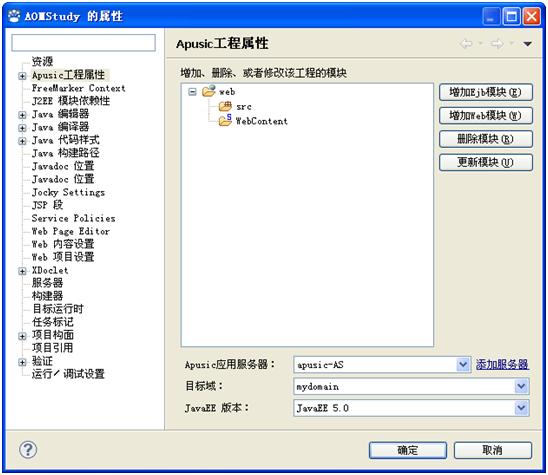548x475 pixels.
Task: Select 构建器 in the tree
Action: [x=48, y=296]
